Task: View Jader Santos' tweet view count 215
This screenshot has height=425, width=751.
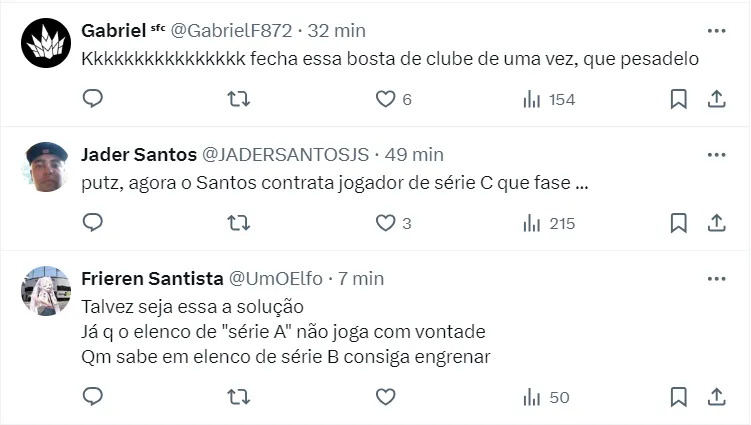Action: tap(549, 223)
